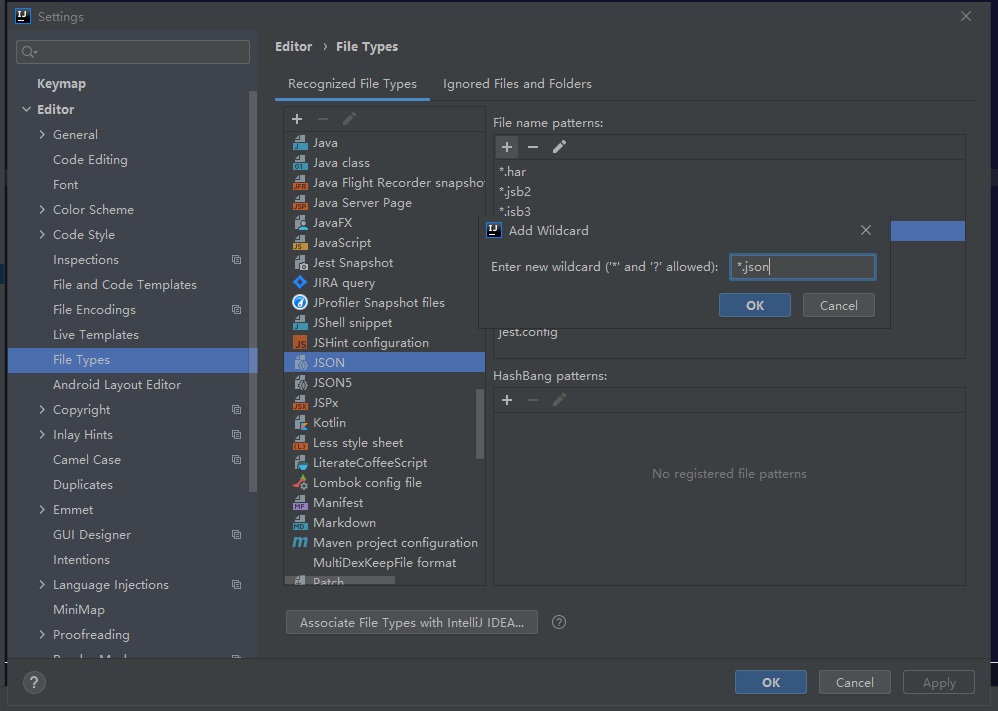Click Associate File Types with IntelliJ IDEA
998x711 pixels.
412,622
